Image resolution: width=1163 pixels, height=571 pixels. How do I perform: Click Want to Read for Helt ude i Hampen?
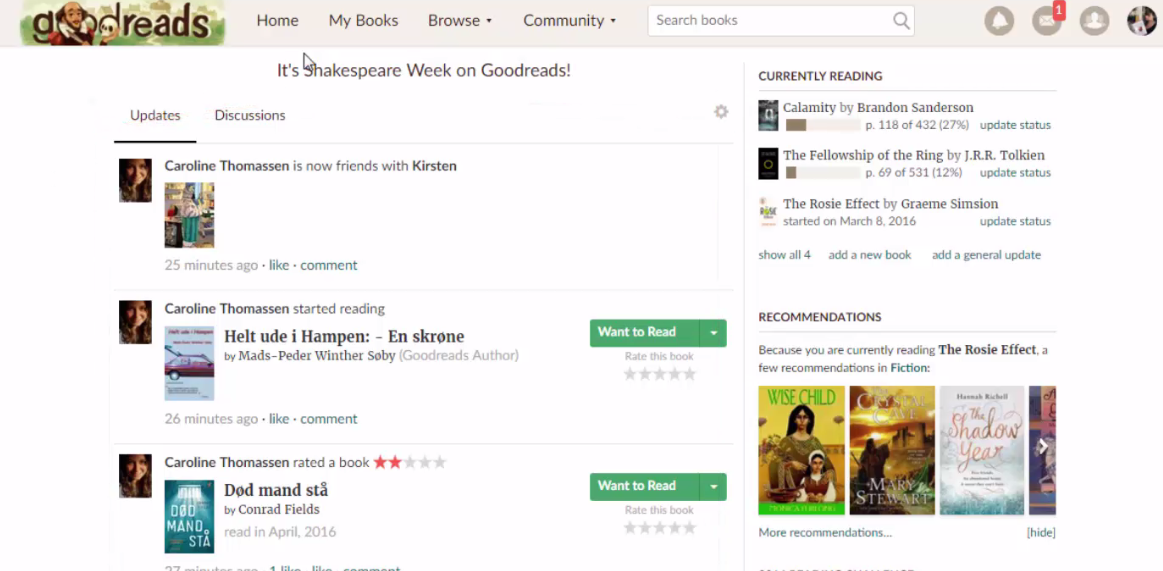tap(645, 333)
